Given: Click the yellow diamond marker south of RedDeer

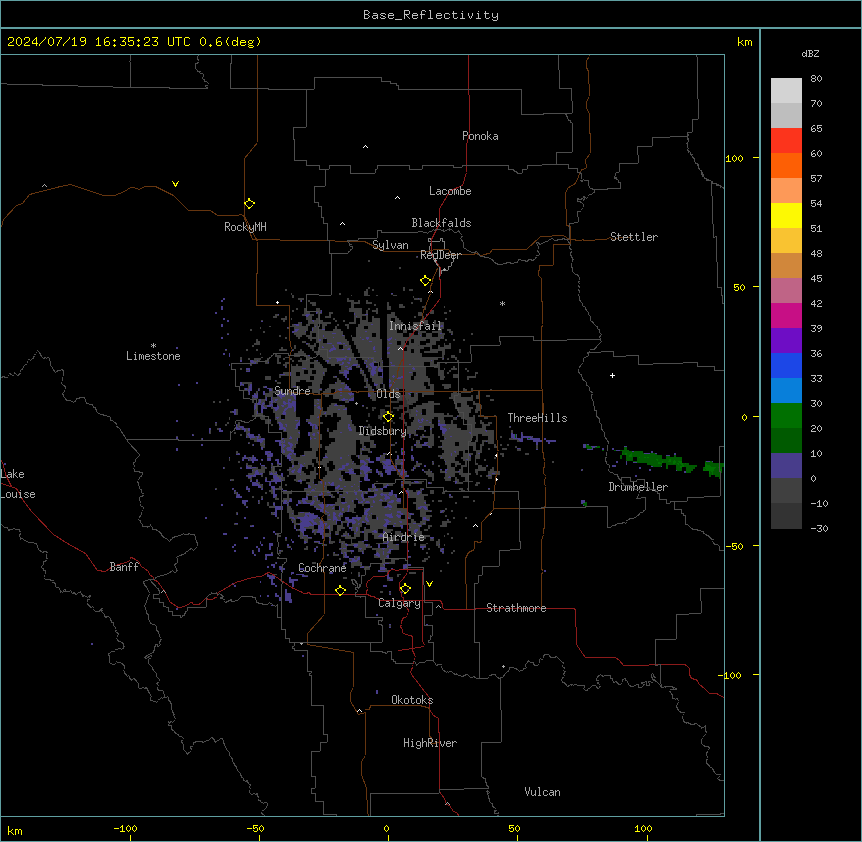Looking at the screenshot, I should point(426,281).
